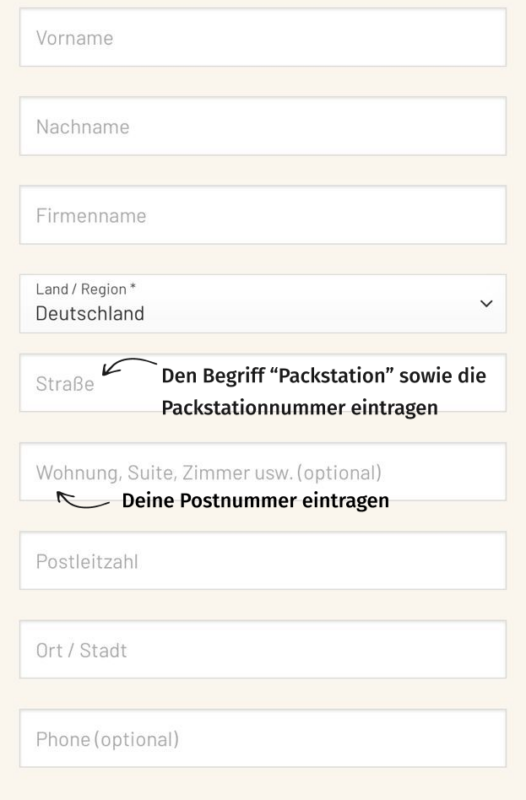Click the Packstation annotation text
This screenshot has width=526, height=800.
[x=323, y=391]
